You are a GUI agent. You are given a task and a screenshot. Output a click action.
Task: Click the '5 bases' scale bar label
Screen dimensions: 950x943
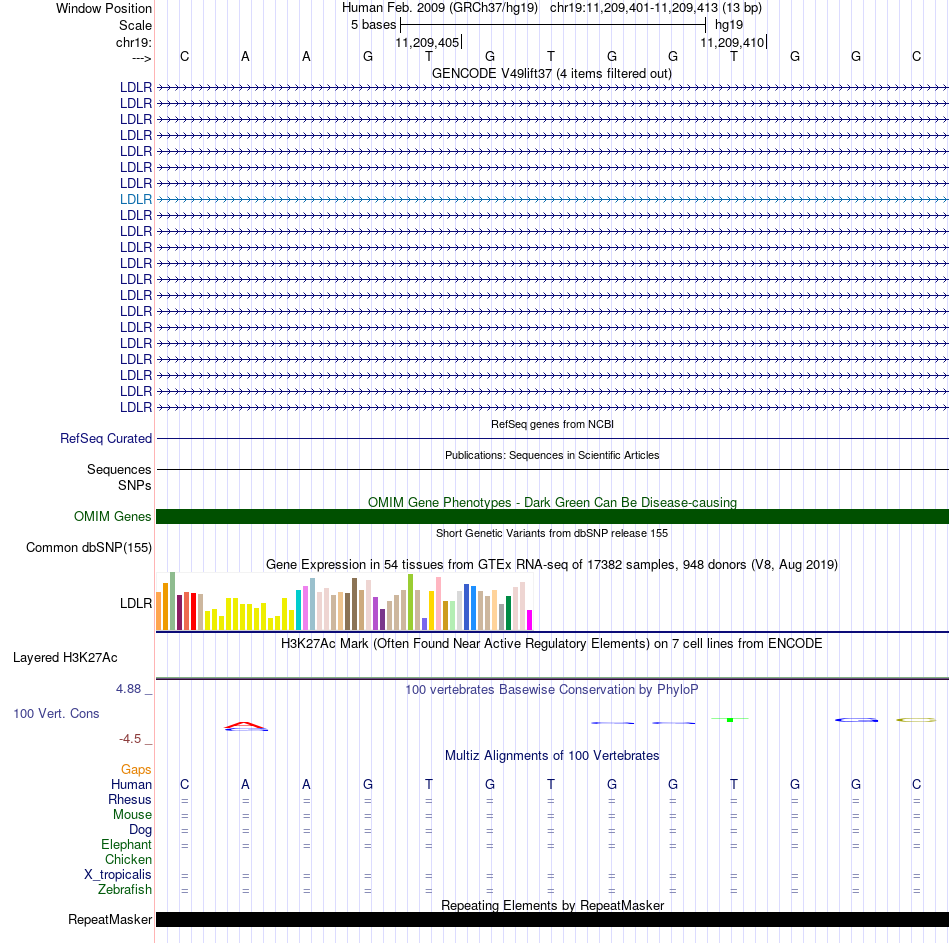[x=373, y=25]
